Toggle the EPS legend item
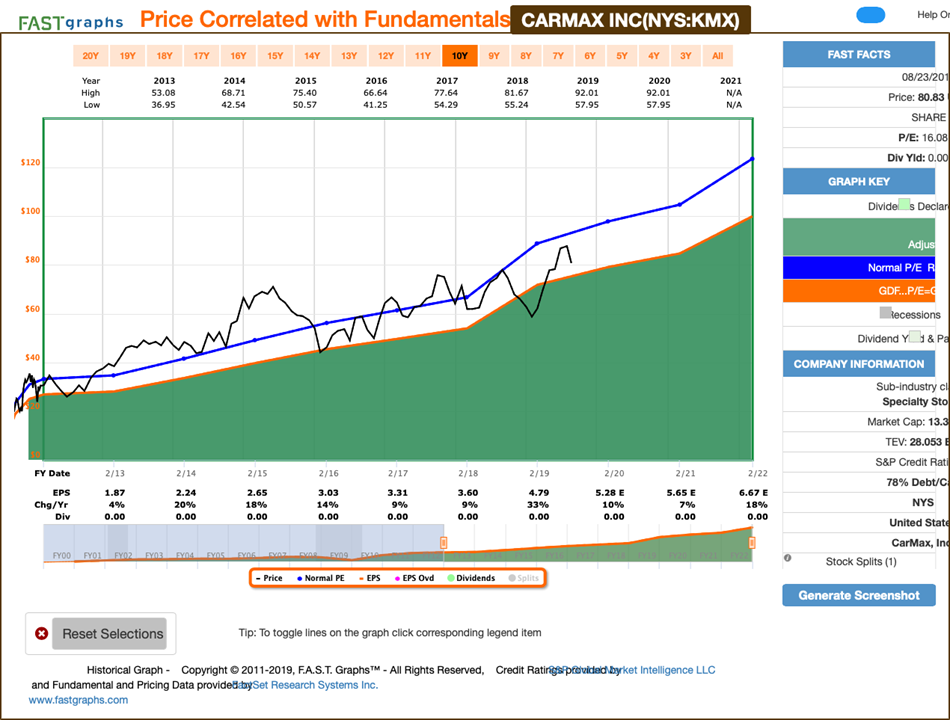The width and height of the screenshot is (950, 720). click(370, 578)
